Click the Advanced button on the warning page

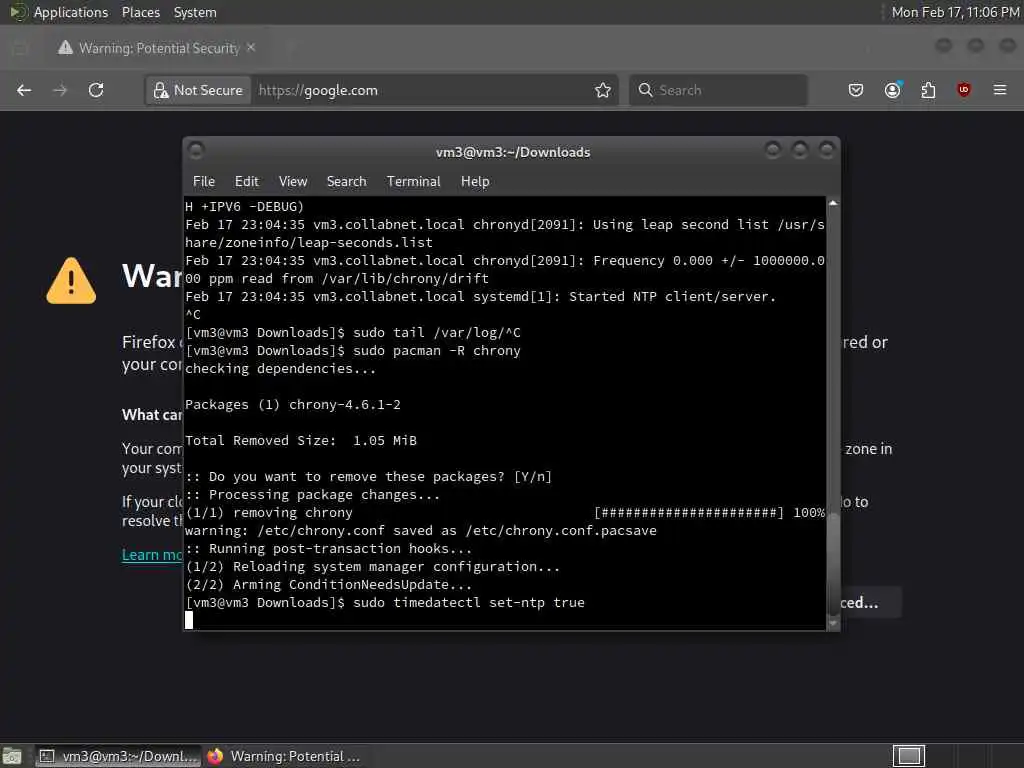point(871,602)
